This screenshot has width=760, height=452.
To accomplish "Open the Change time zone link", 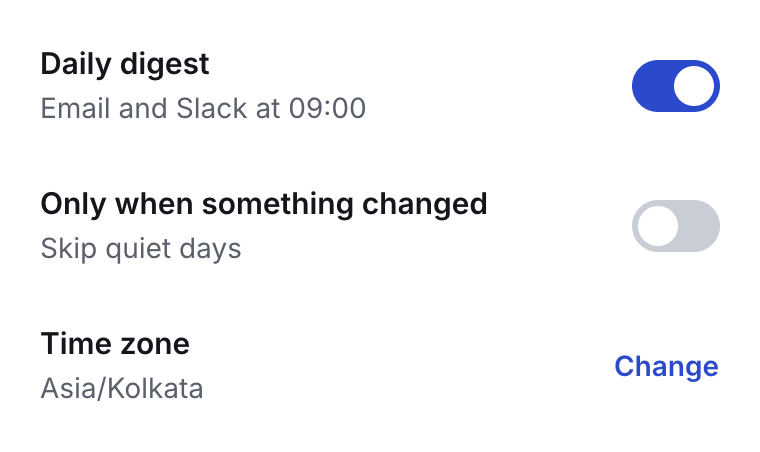I will [666, 366].
